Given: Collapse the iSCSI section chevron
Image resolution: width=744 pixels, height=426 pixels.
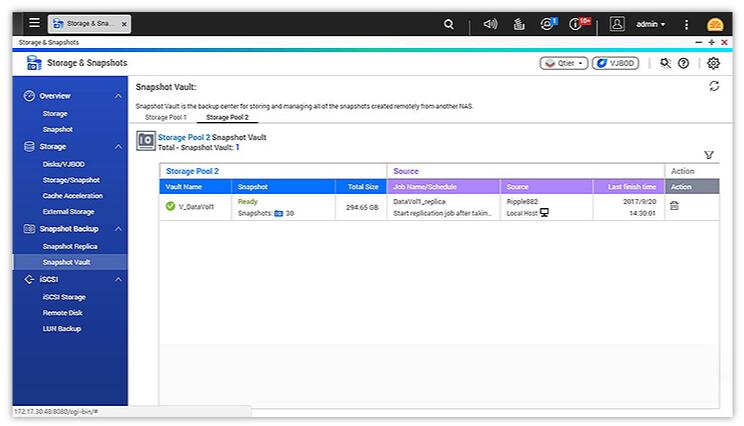Looking at the screenshot, I should [118, 279].
